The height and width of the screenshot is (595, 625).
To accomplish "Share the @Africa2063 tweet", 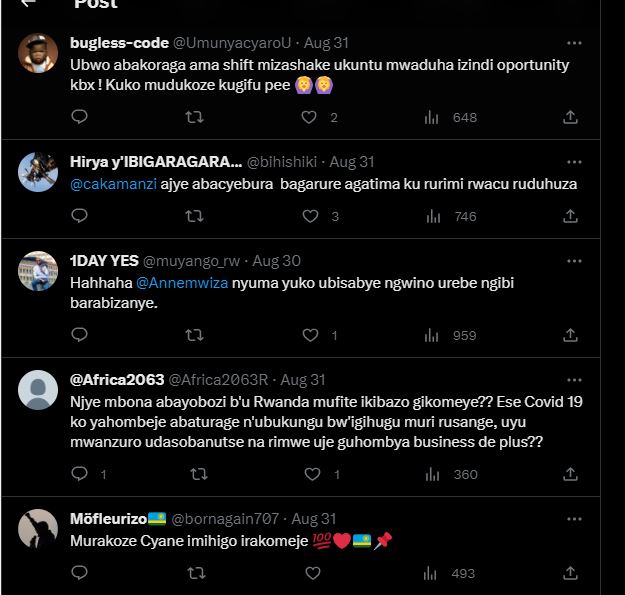I will coord(570,474).
